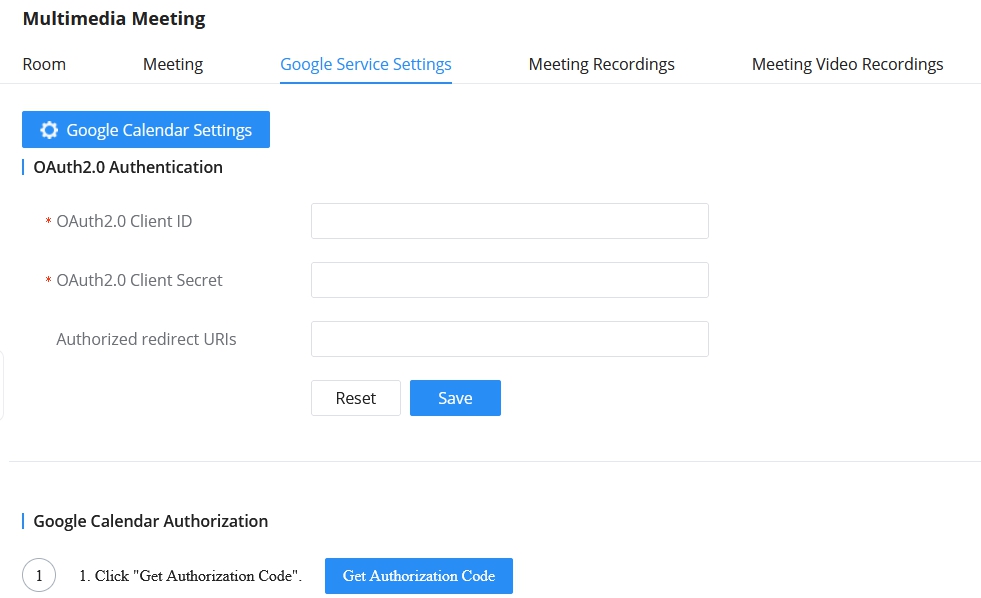Select the OAuth2.0 Client Secret field
Screen dimensions: 981x598
click(x=509, y=280)
